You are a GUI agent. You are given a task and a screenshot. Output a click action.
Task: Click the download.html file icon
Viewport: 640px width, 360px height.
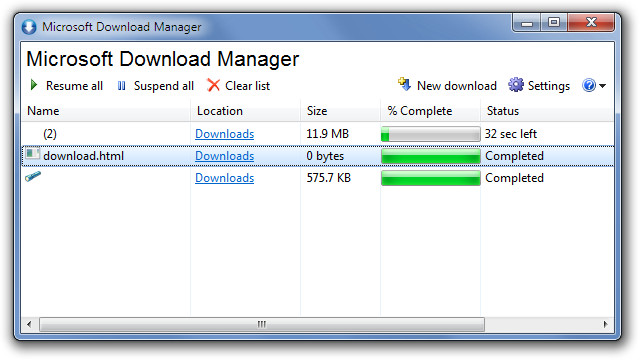click(x=32, y=154)
